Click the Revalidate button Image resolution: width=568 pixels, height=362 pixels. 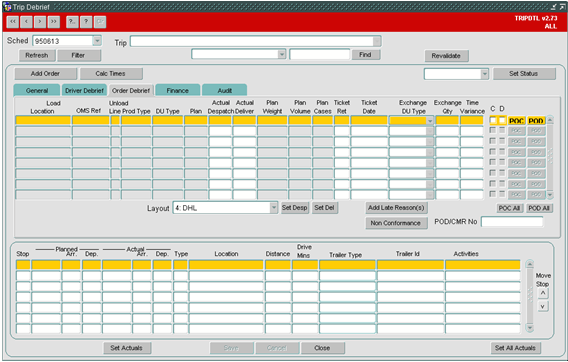point(446,56)
